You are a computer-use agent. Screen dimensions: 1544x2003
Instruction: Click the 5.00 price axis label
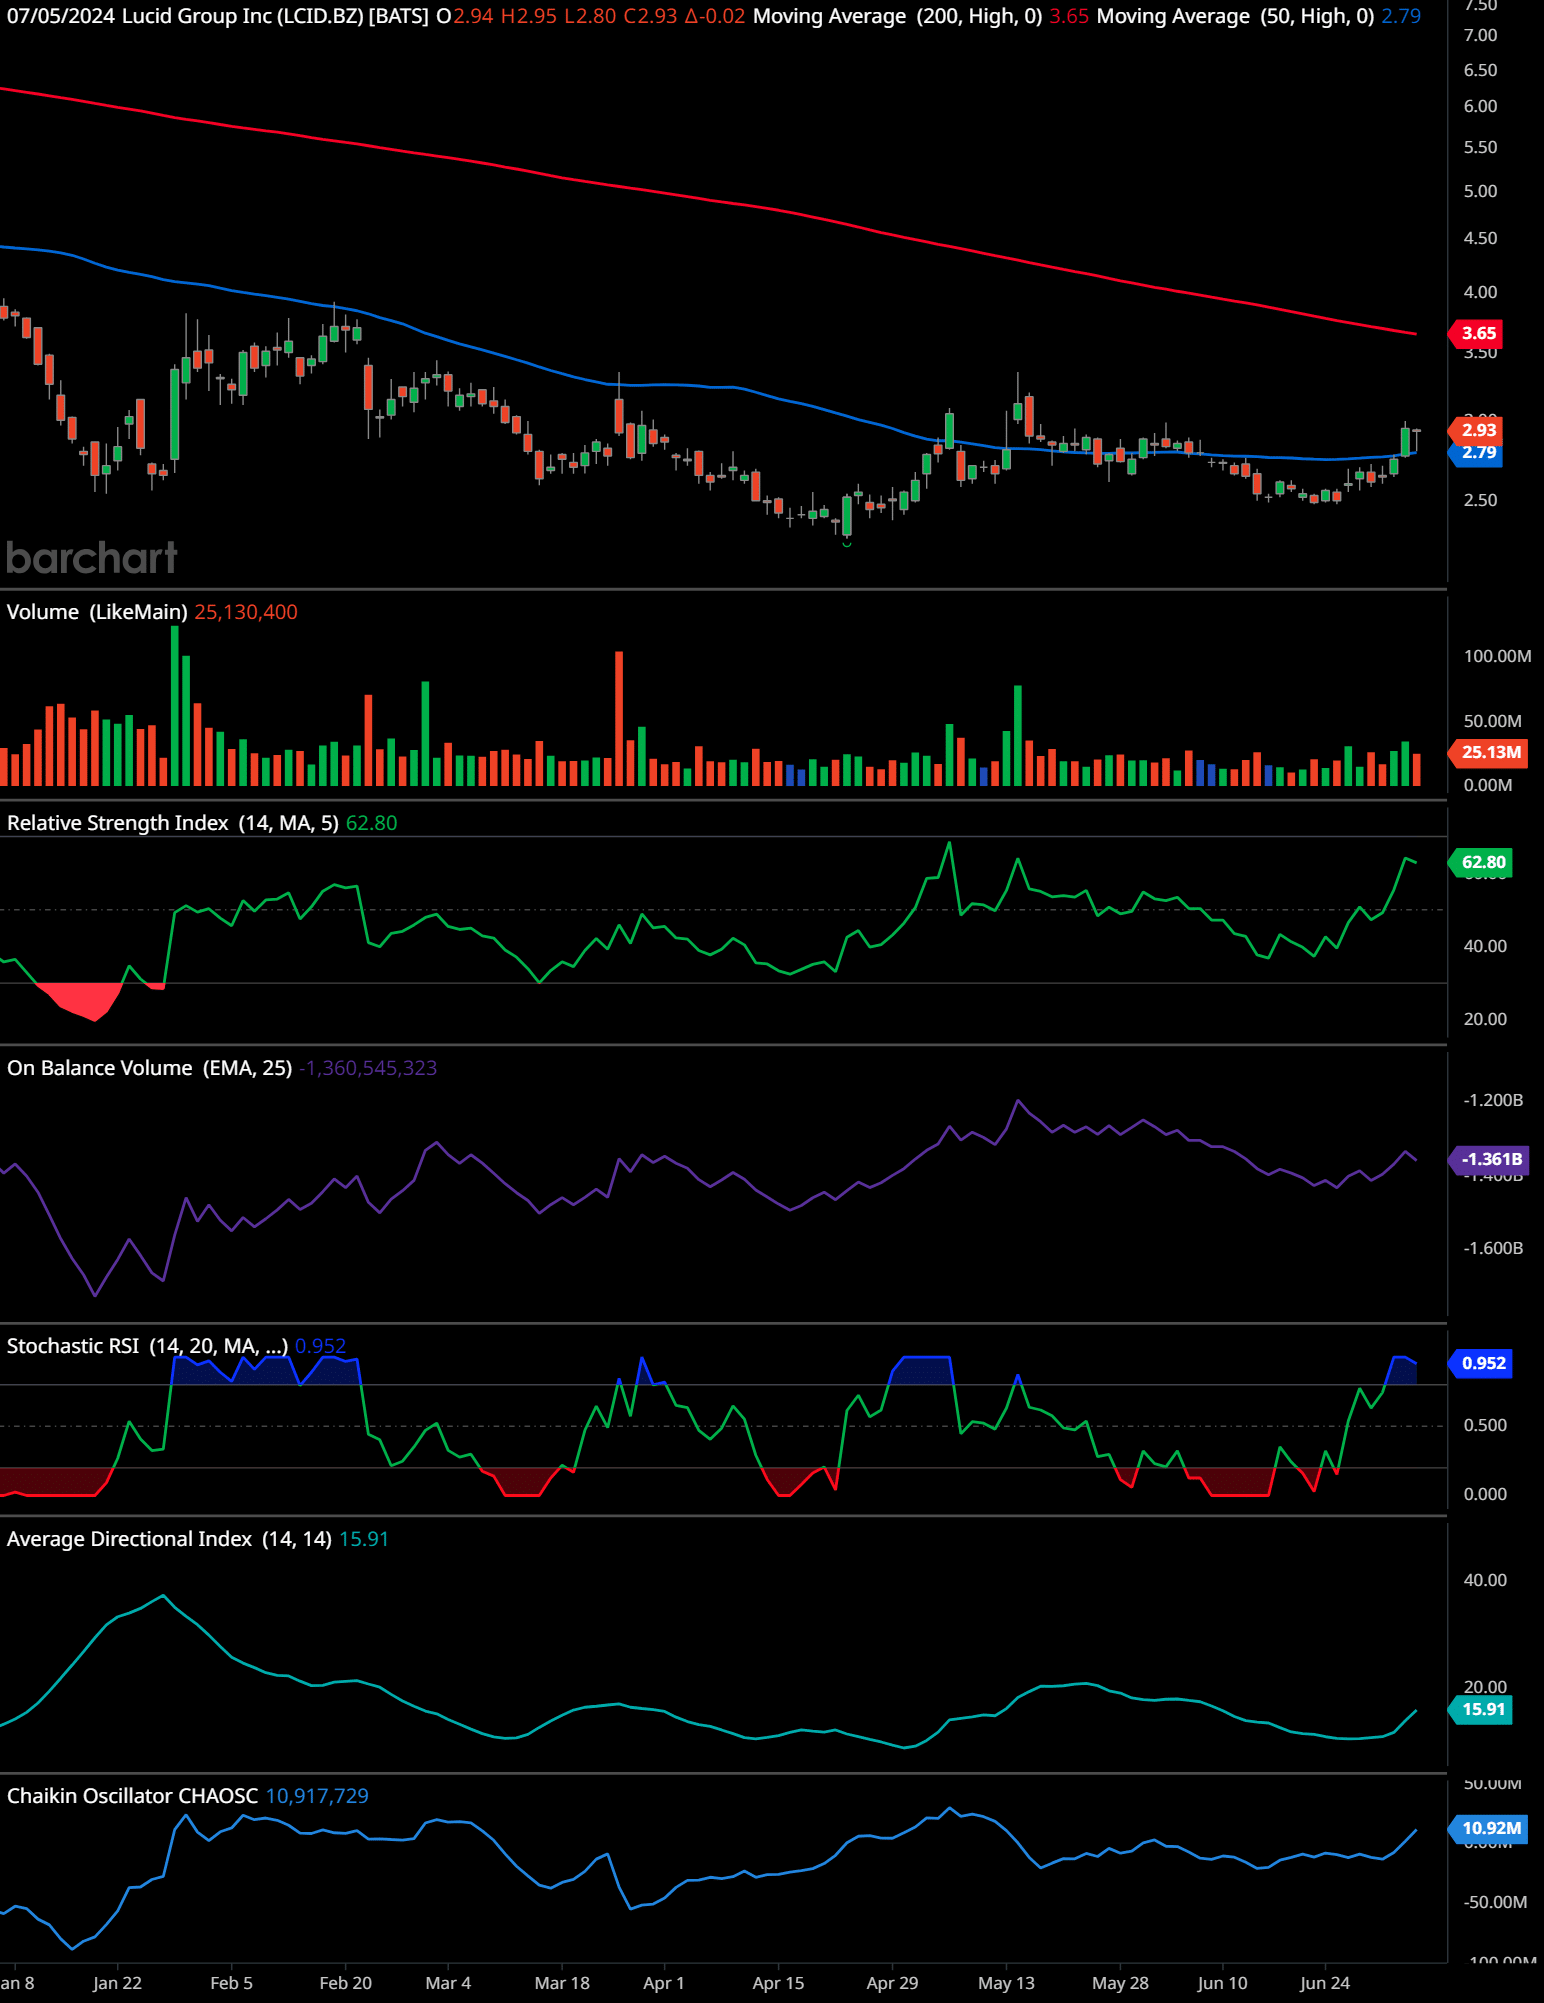(1480, 191)
